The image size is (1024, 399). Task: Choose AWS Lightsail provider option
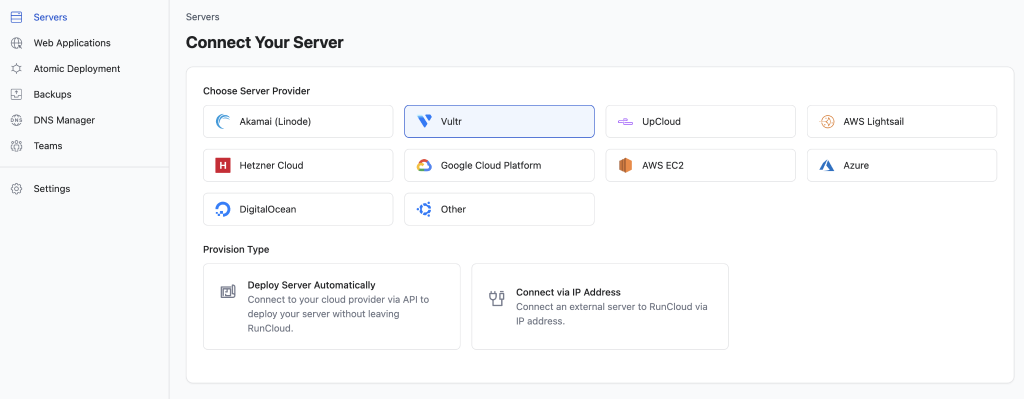pos(902,121)
